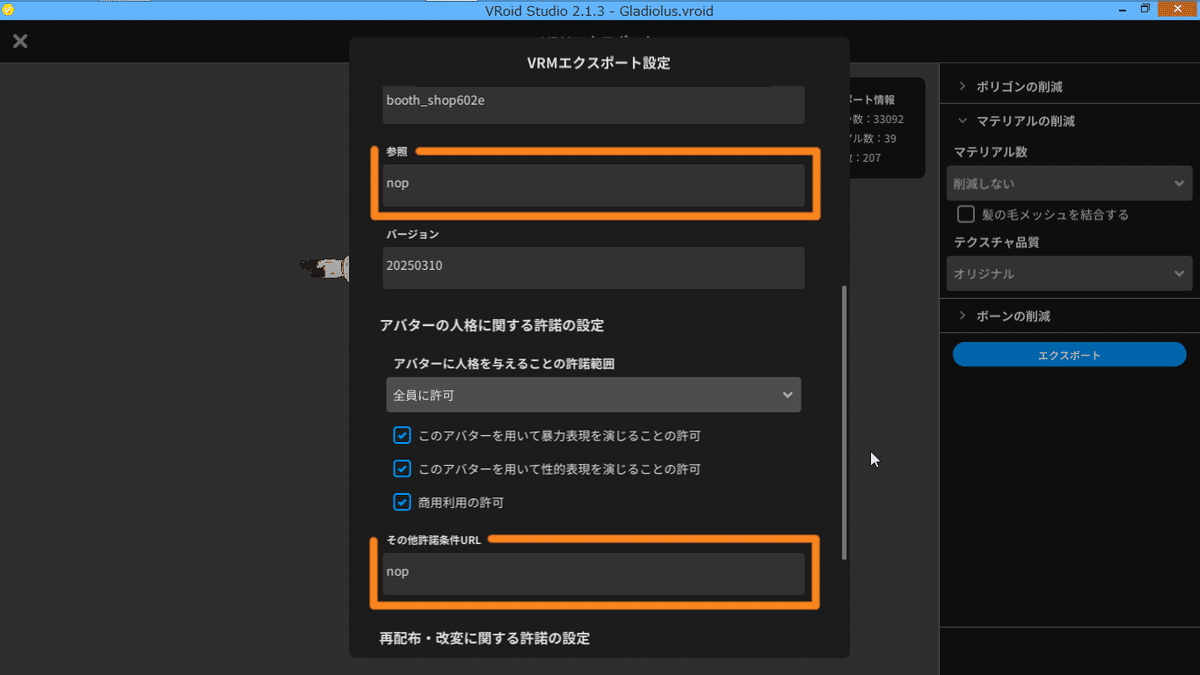Click the その他許諾条件URL text field

point(593,571)
